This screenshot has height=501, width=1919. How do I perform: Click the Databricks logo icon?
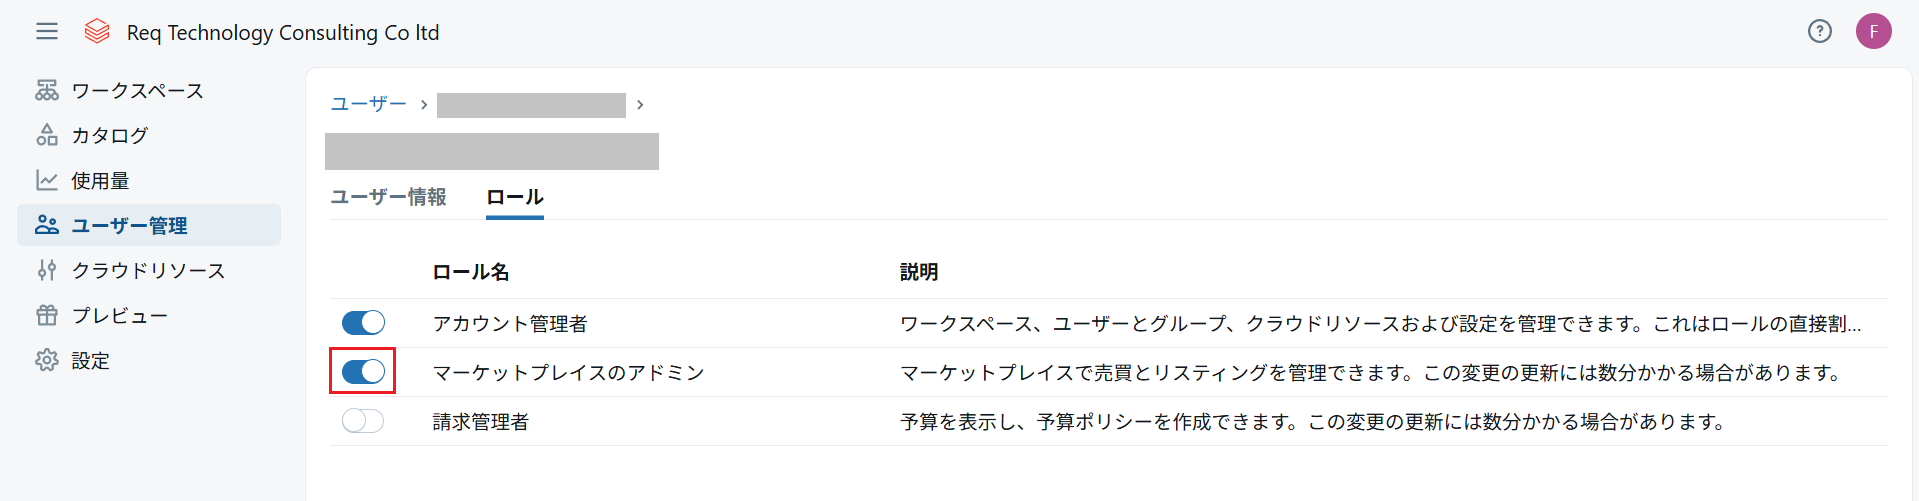click(97, 32)
